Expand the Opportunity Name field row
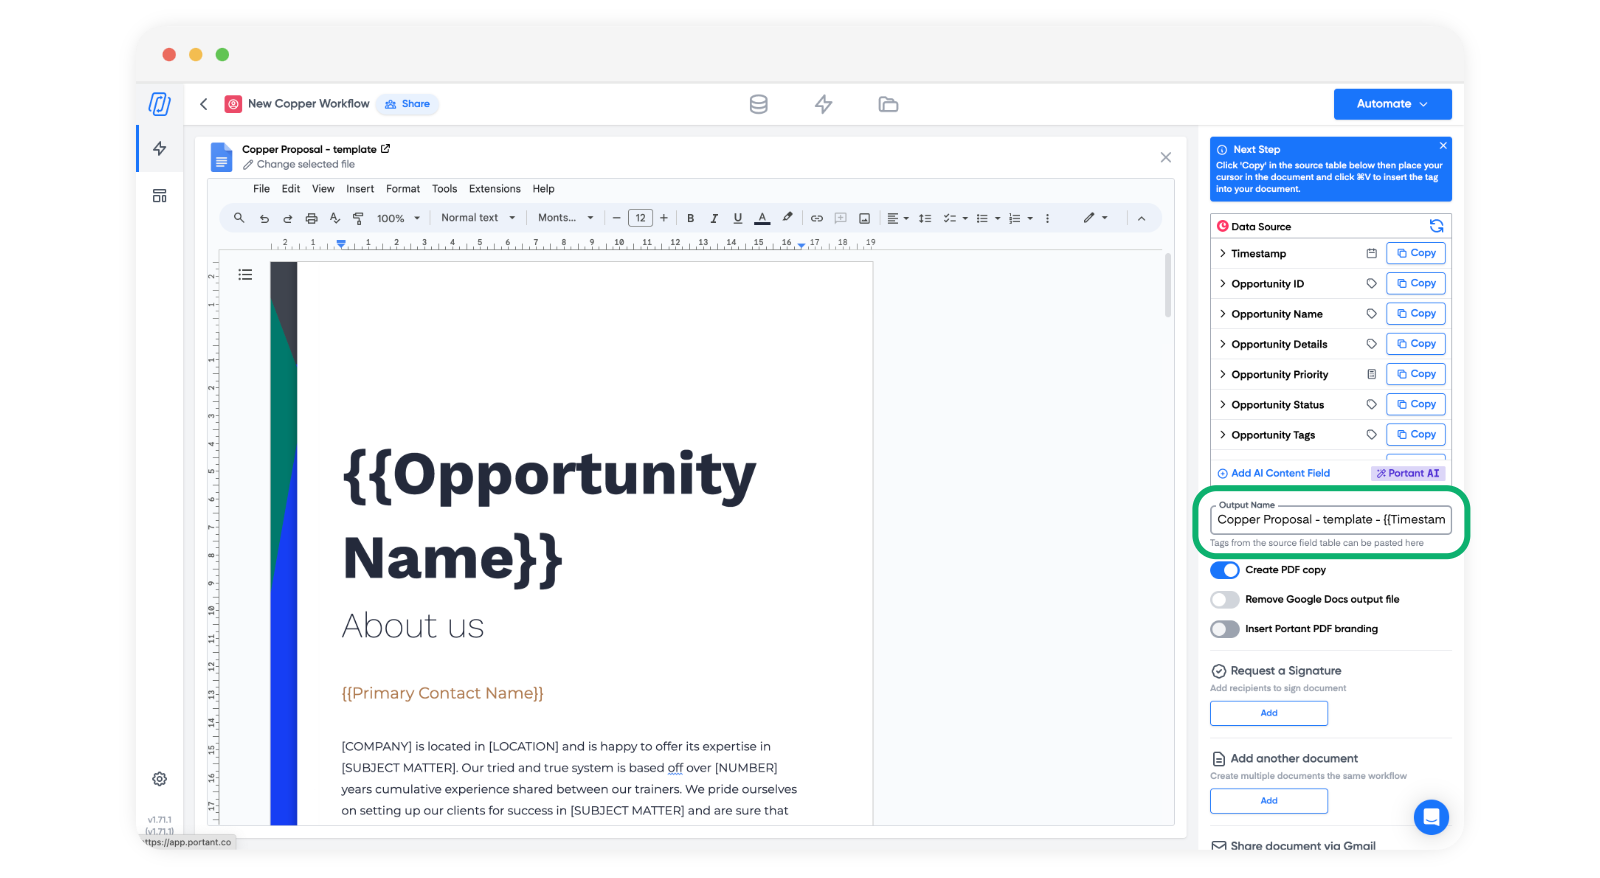1600x878 pixels. 1223,314
